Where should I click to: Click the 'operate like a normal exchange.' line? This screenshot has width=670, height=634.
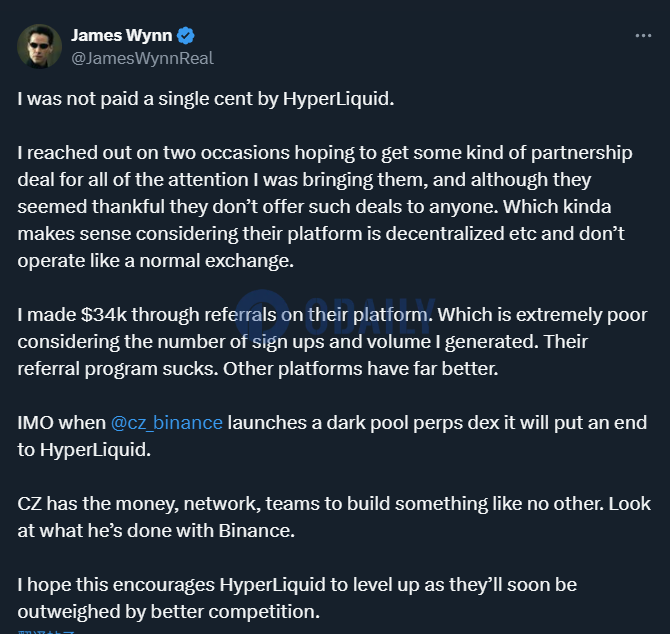156,261
